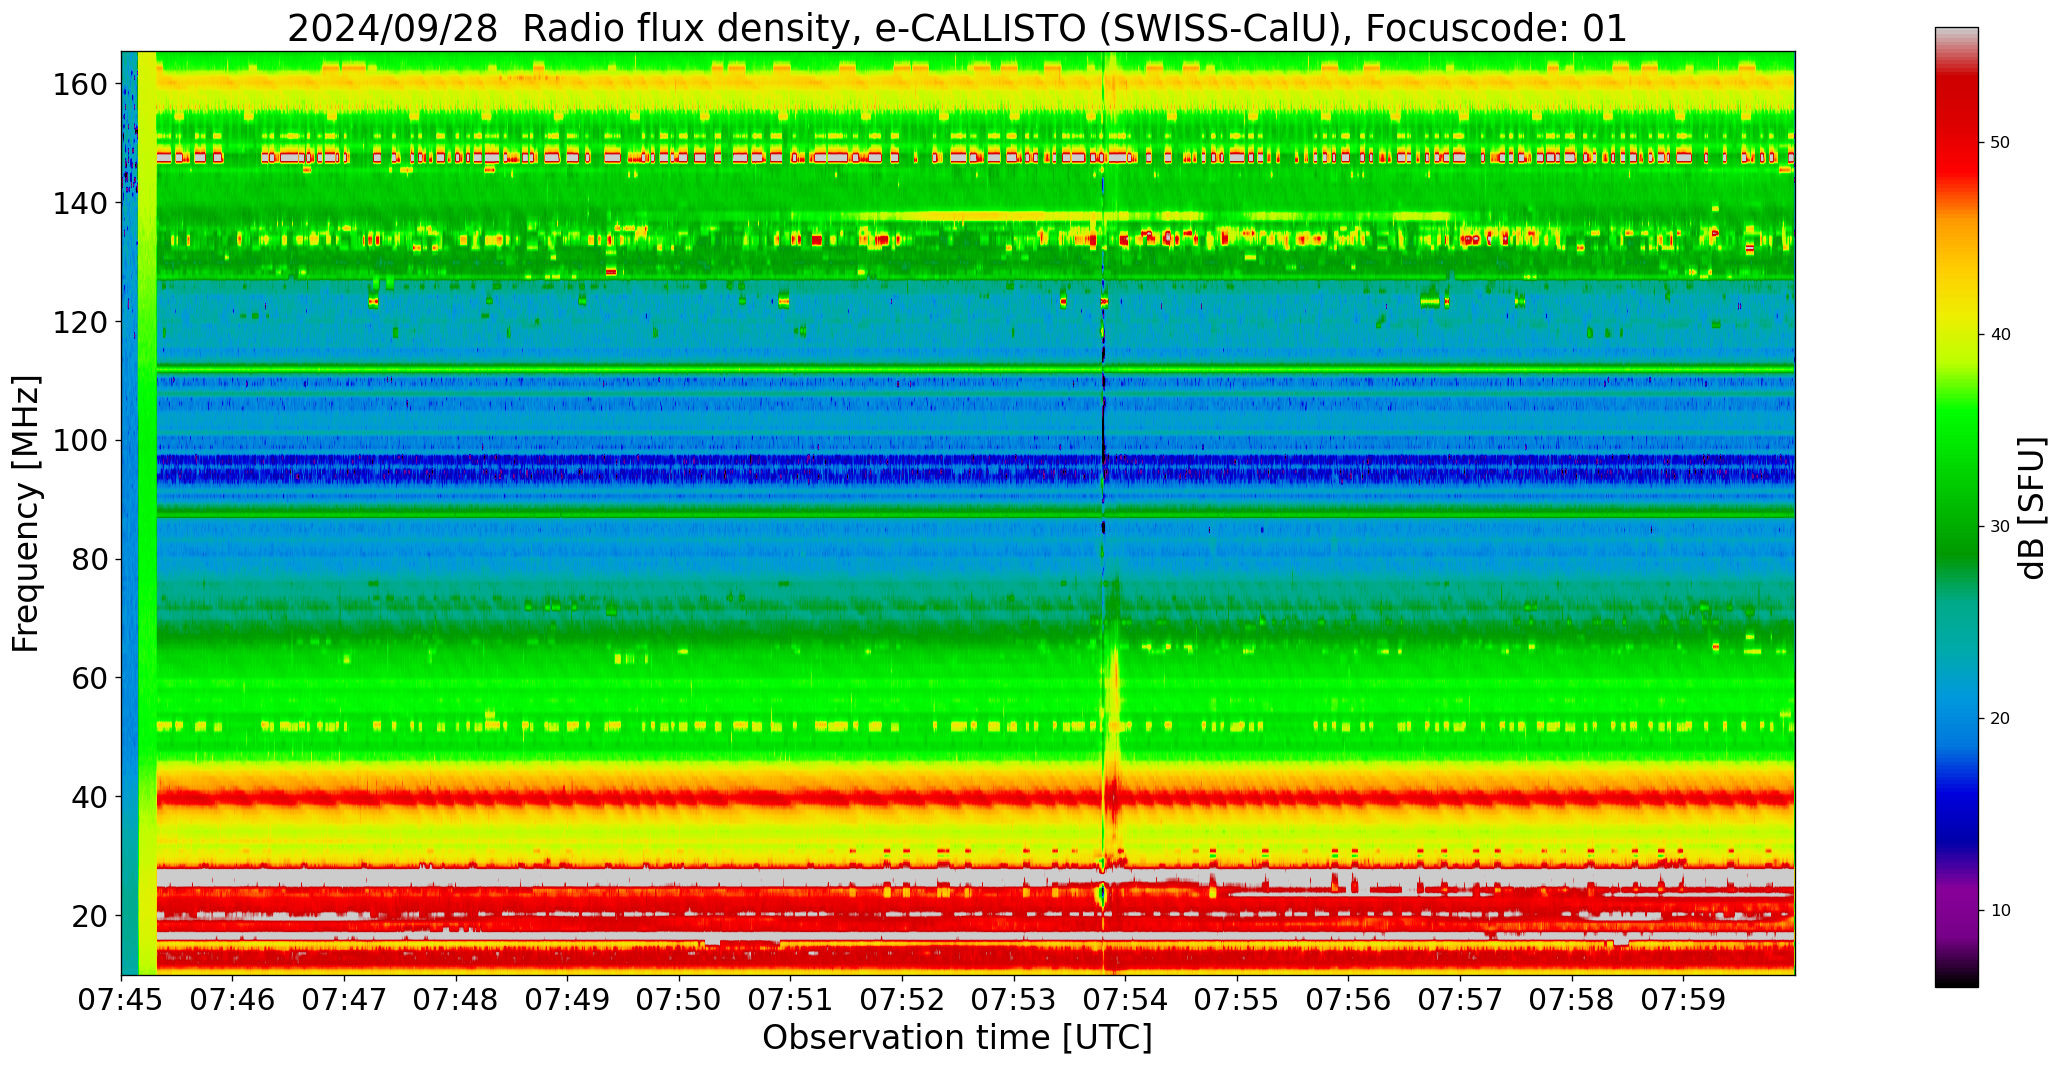Click the 100 frequency tick label
The image size is (2062, 1067).
point(81,441)
